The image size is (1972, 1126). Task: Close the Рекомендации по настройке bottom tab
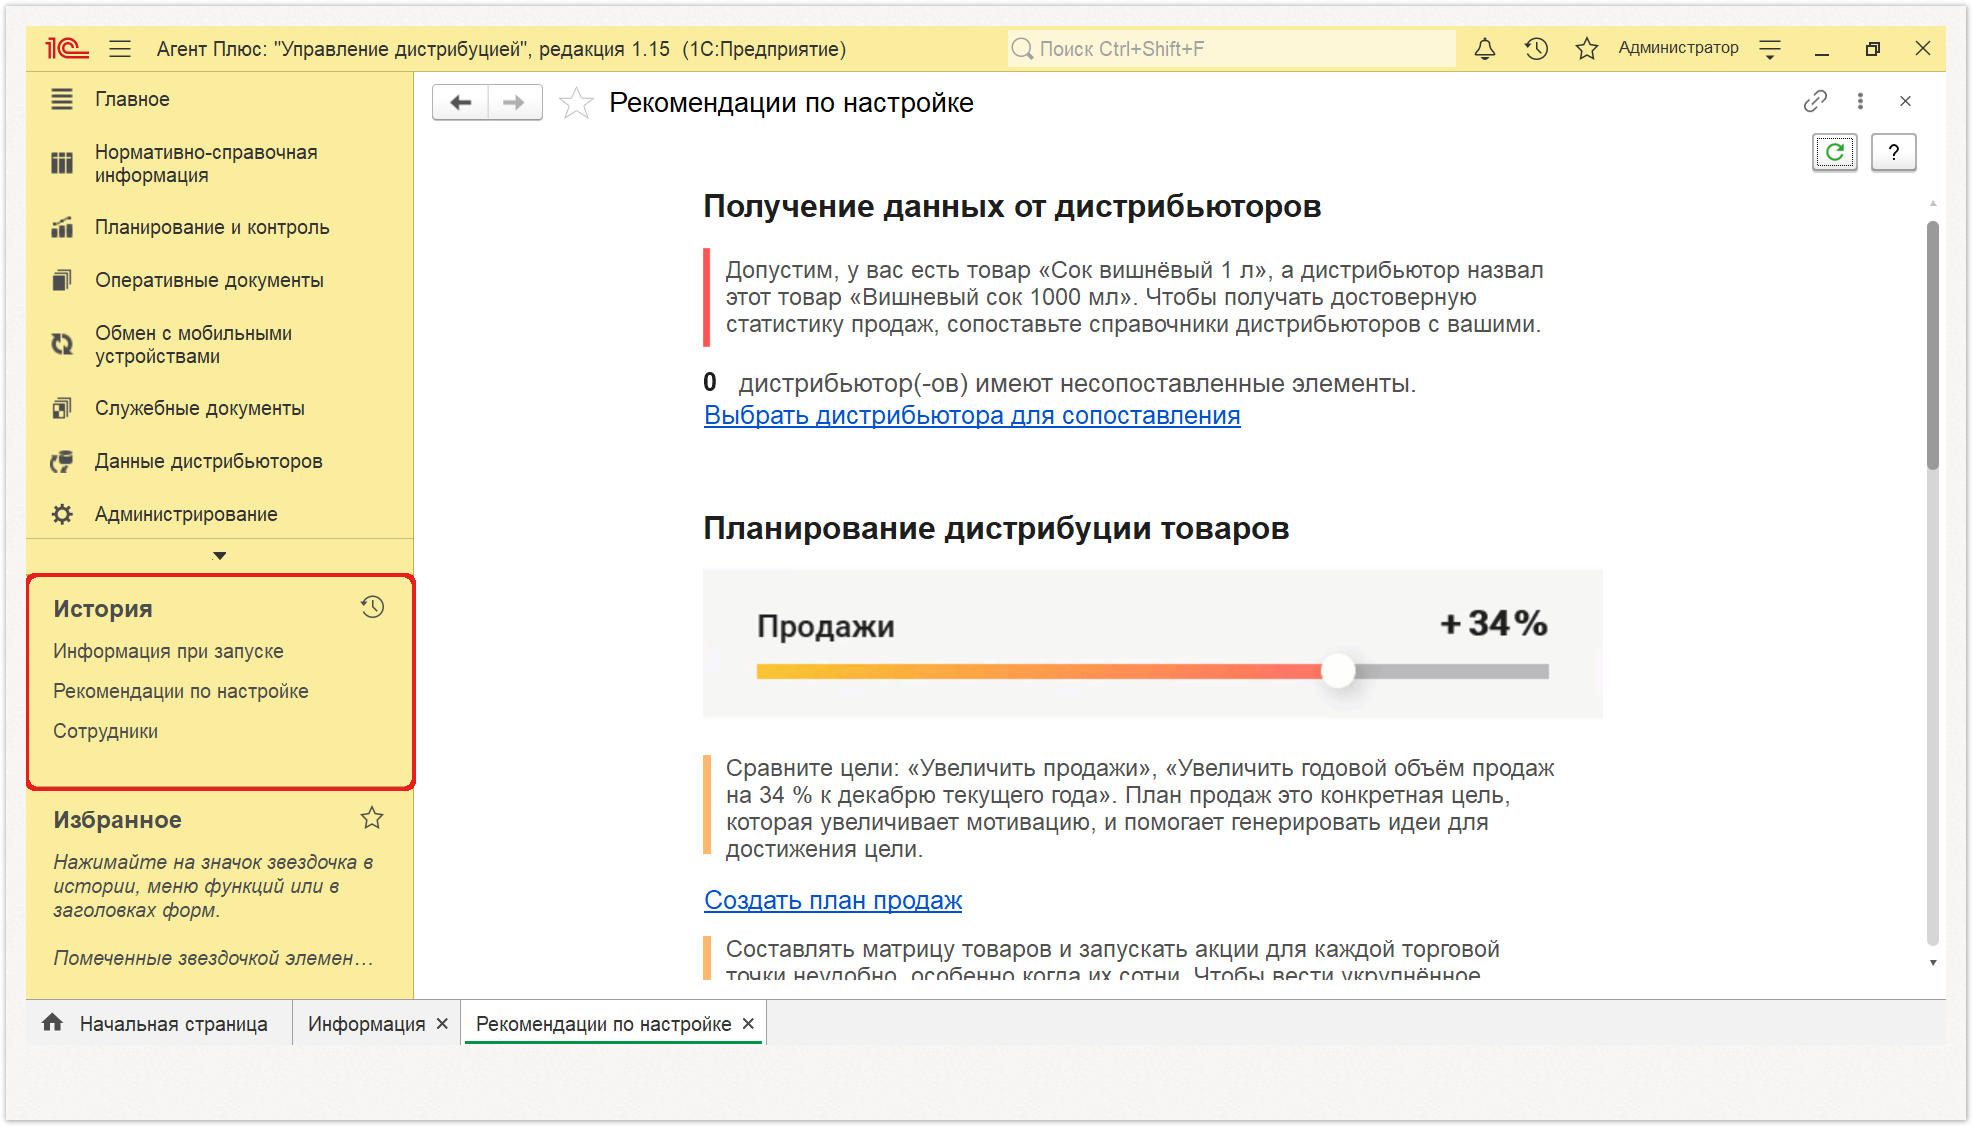[x=748, y=1023]
